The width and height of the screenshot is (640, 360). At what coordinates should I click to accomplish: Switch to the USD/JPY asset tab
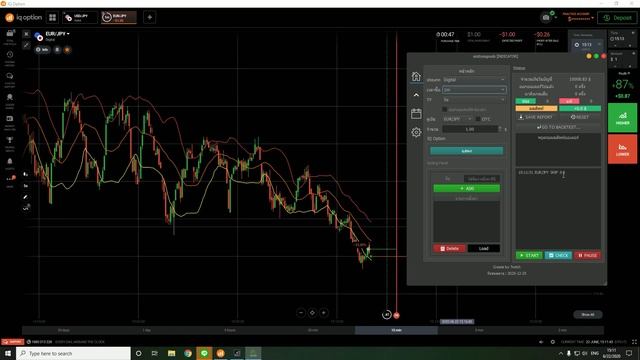coord(80,18)
